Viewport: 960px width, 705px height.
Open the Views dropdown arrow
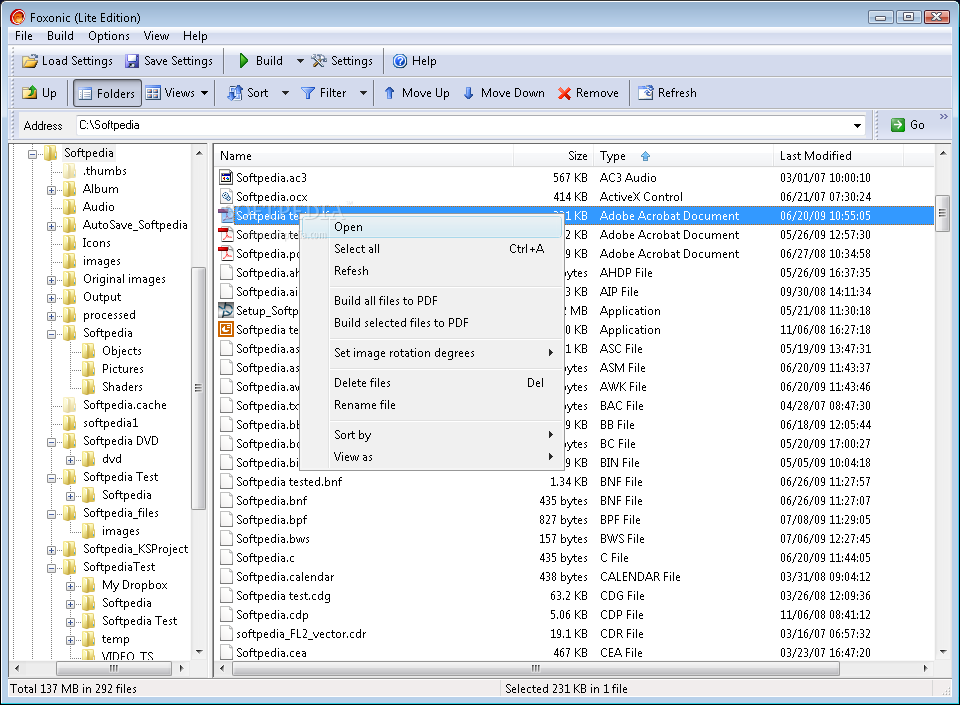coord(204,93)
